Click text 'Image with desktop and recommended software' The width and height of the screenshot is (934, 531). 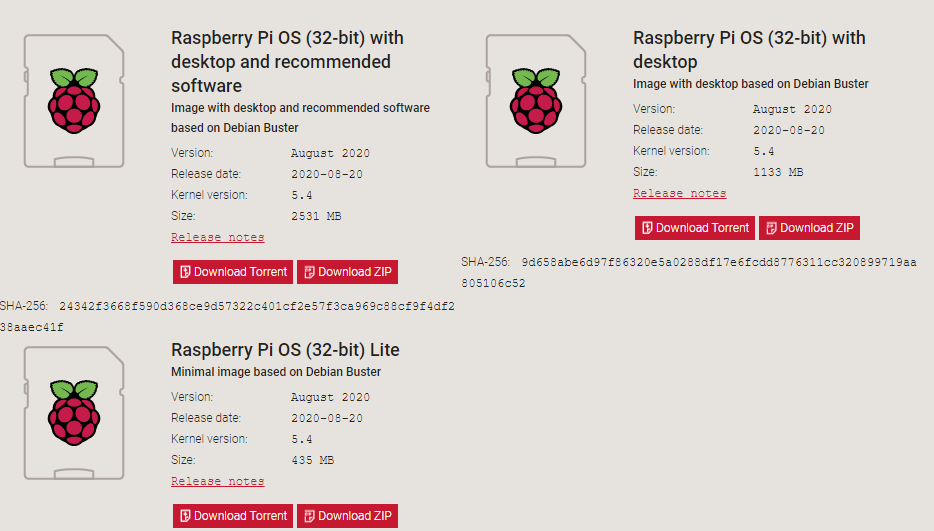300,108
